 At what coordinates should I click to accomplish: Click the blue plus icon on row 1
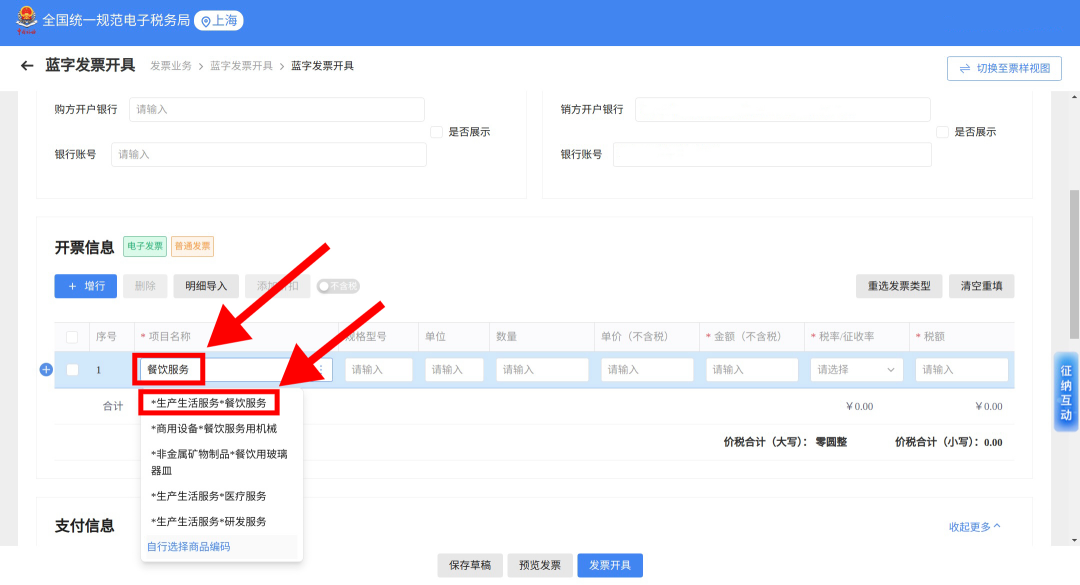click(x=46, y=369)
